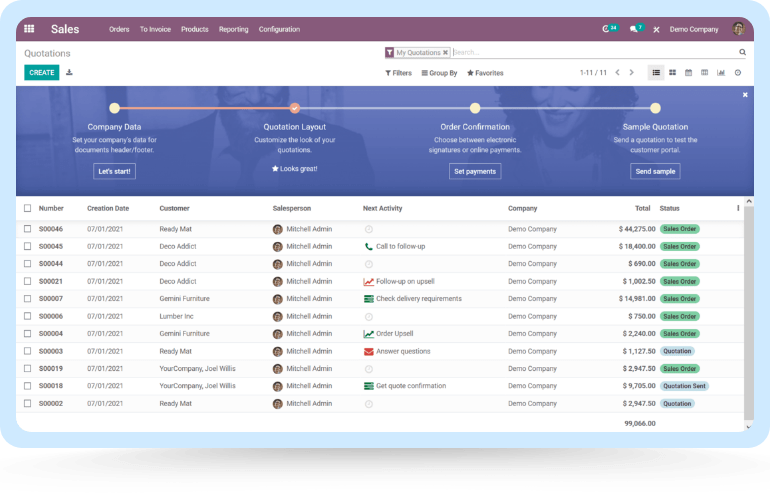
Task: Open the Reporting menu
Action: 233,29
